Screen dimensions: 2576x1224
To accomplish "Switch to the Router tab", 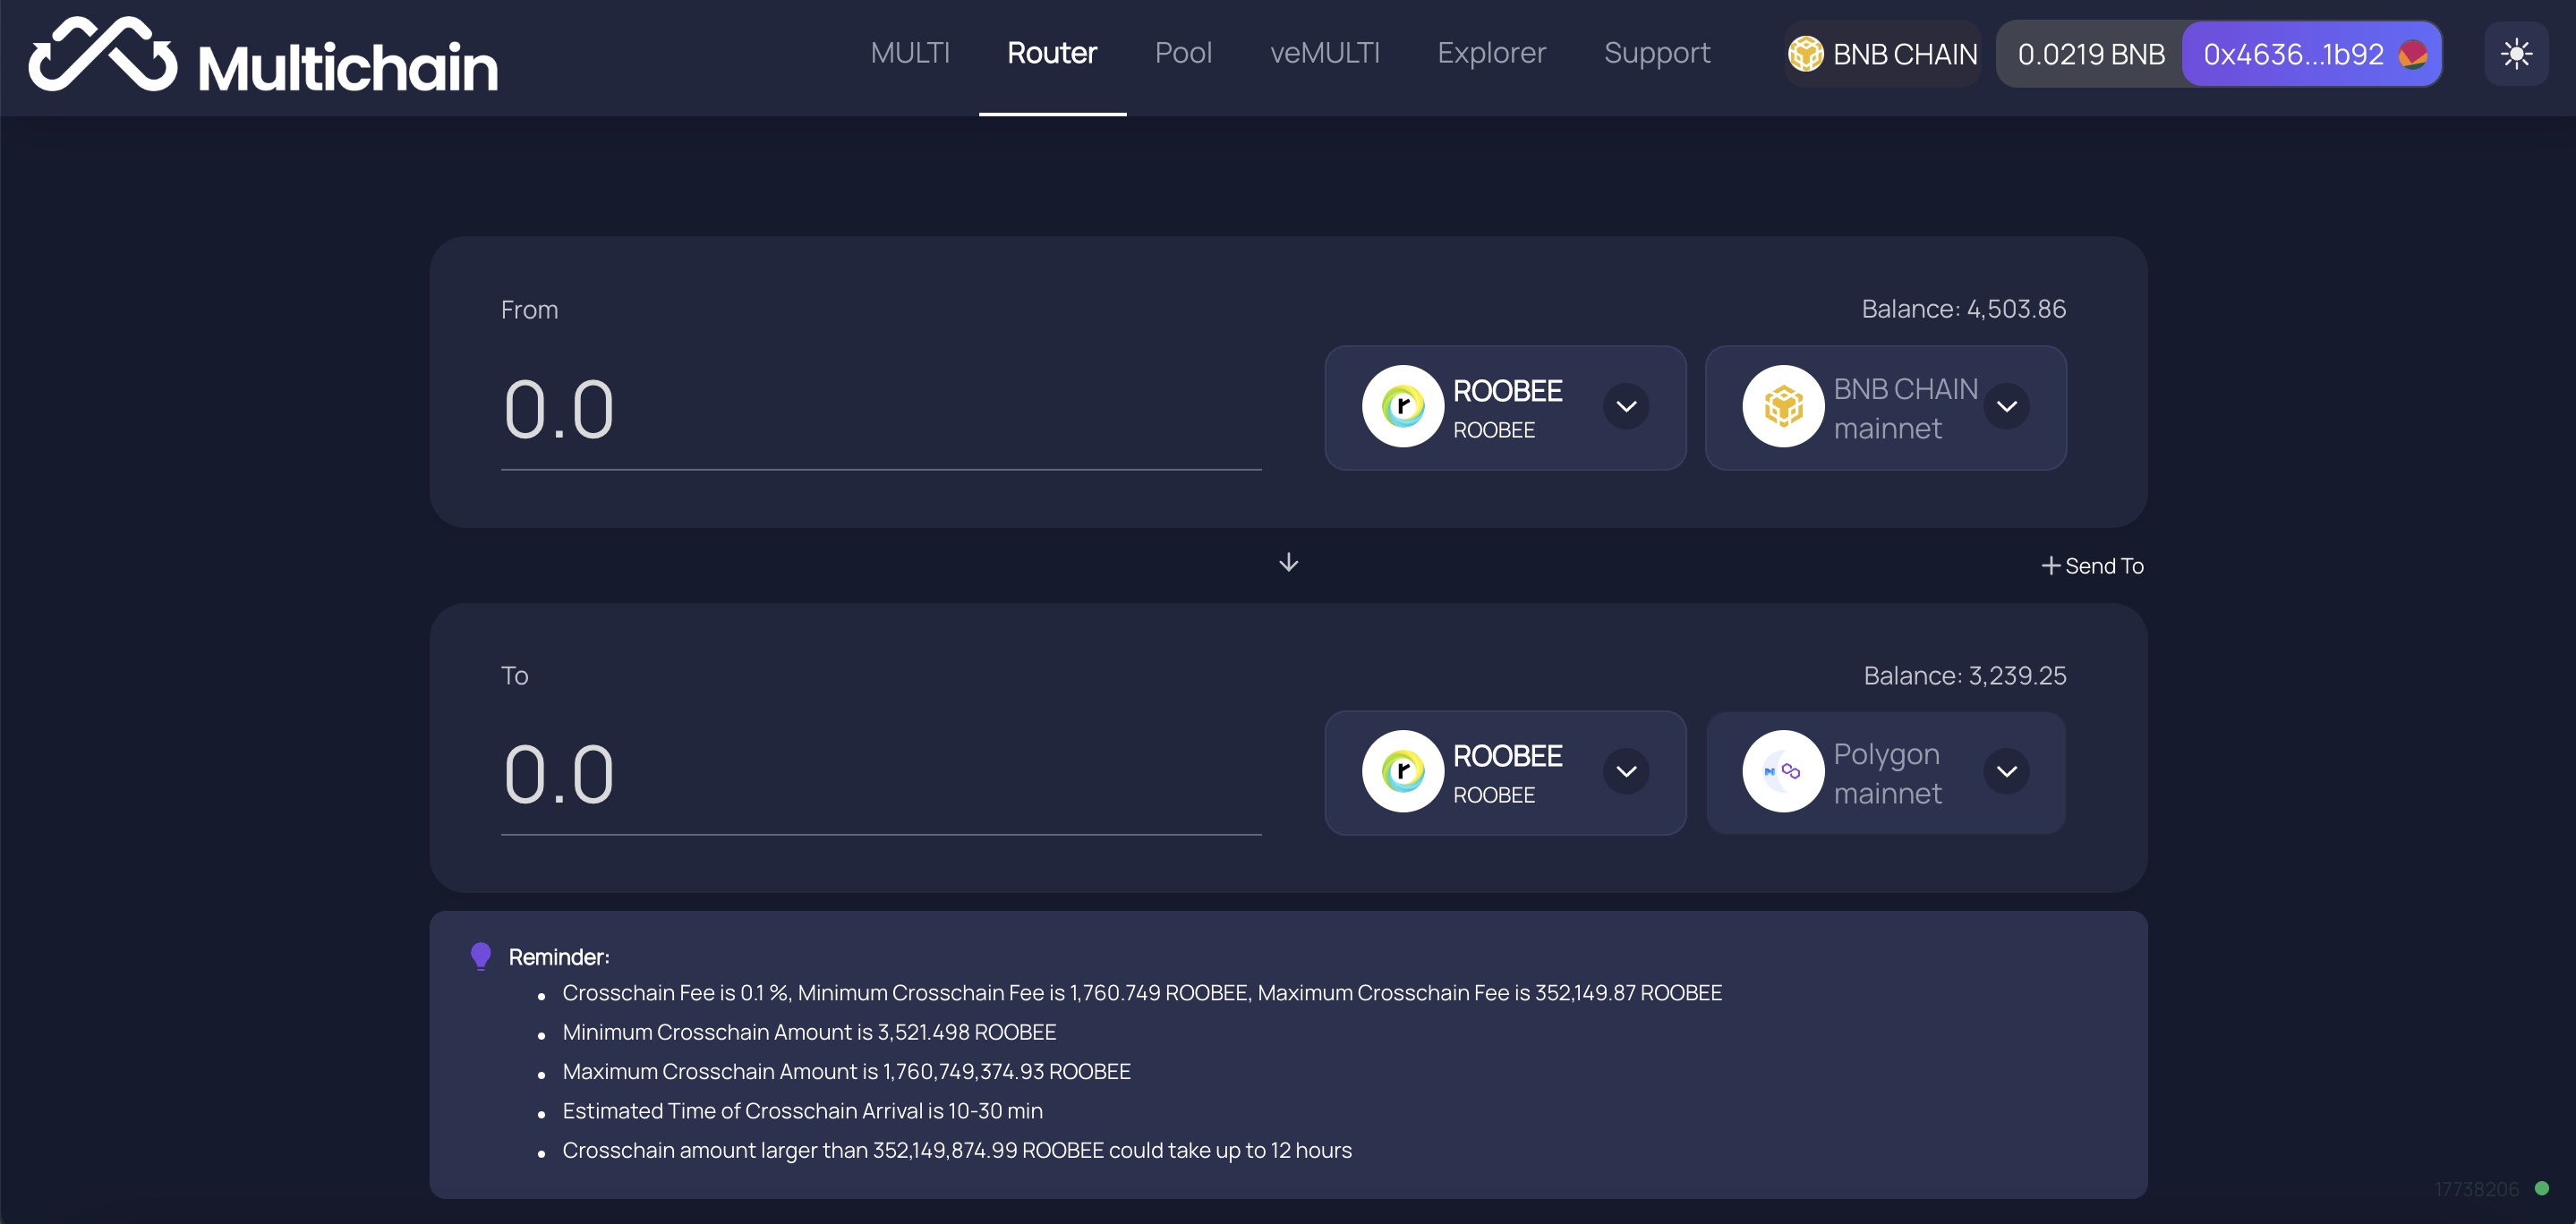I will point(1052,53).
